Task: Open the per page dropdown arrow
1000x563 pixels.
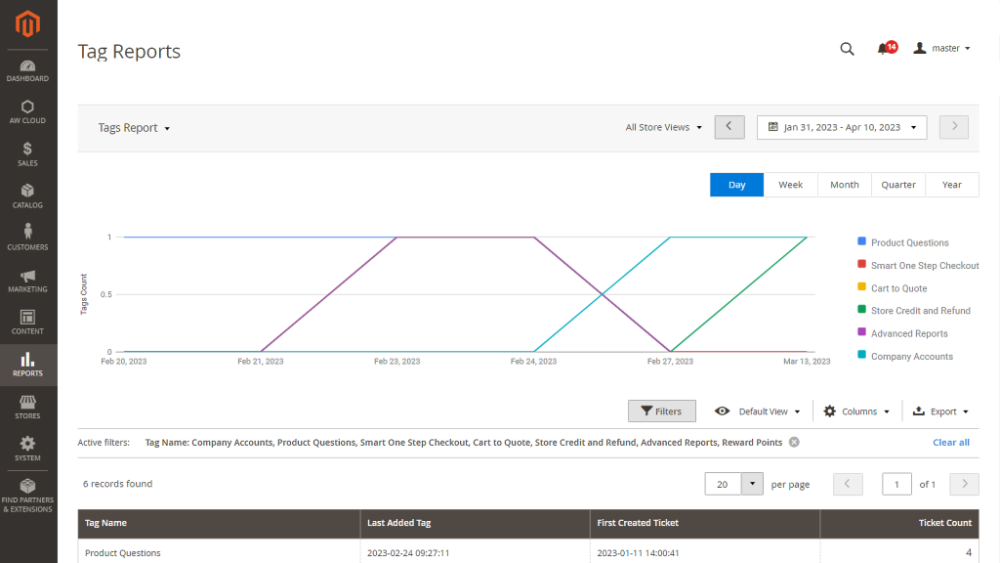Action: point(752,484)
